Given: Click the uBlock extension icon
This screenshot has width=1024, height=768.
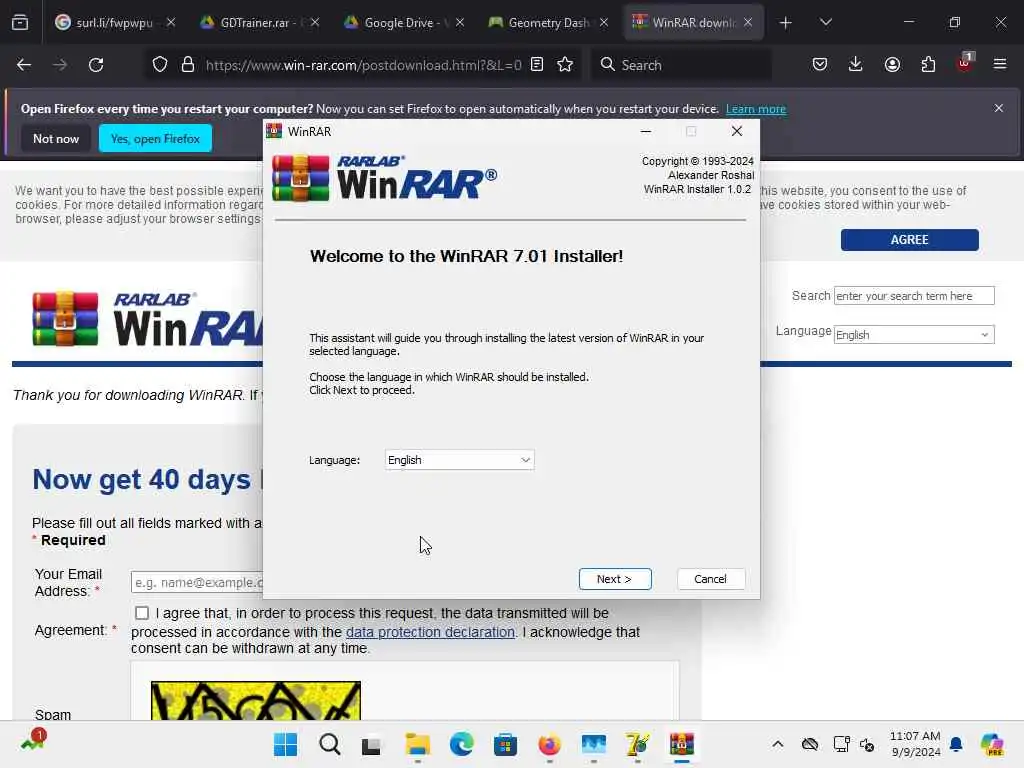Looking at the screenshot, I should pyautogui.click(x=965, y=63).
